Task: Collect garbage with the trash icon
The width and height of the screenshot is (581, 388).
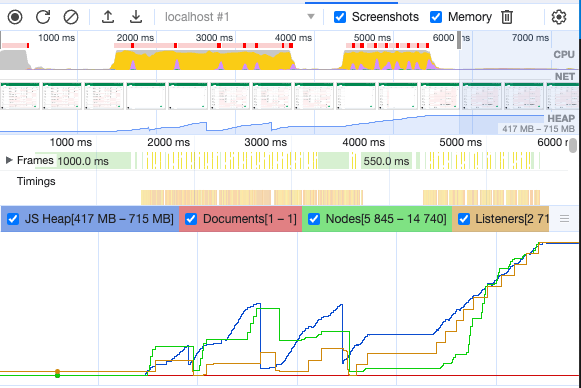Action: 507,17
